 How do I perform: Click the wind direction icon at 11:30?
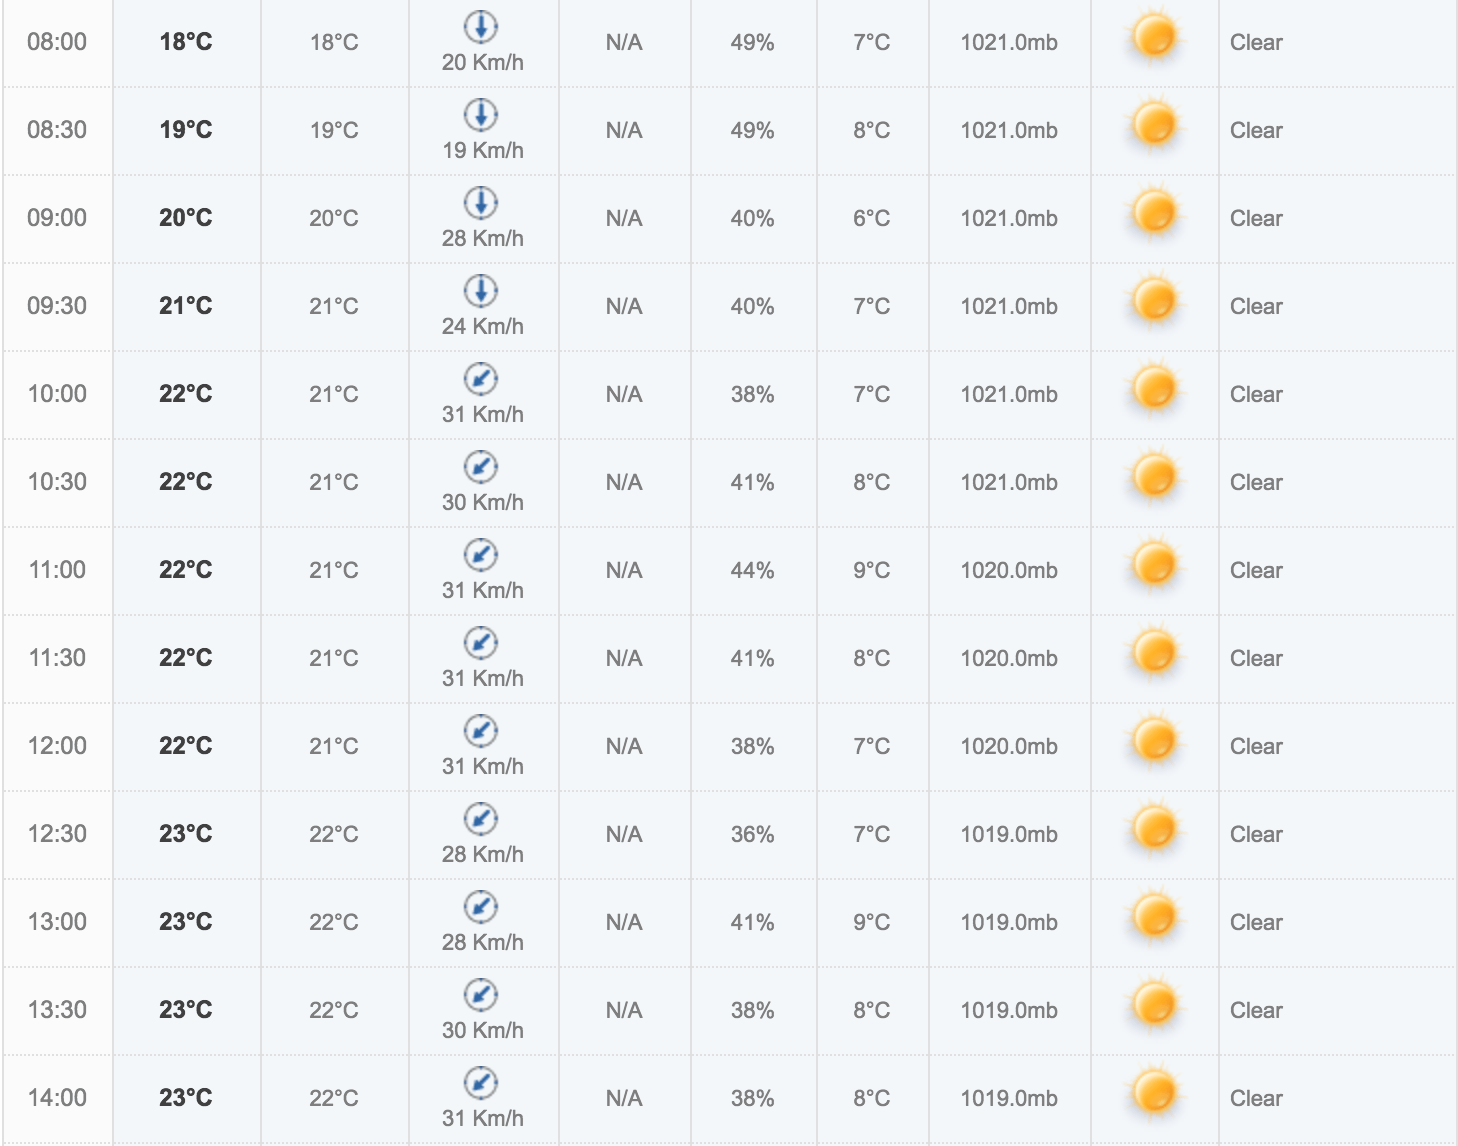point(481,643)
